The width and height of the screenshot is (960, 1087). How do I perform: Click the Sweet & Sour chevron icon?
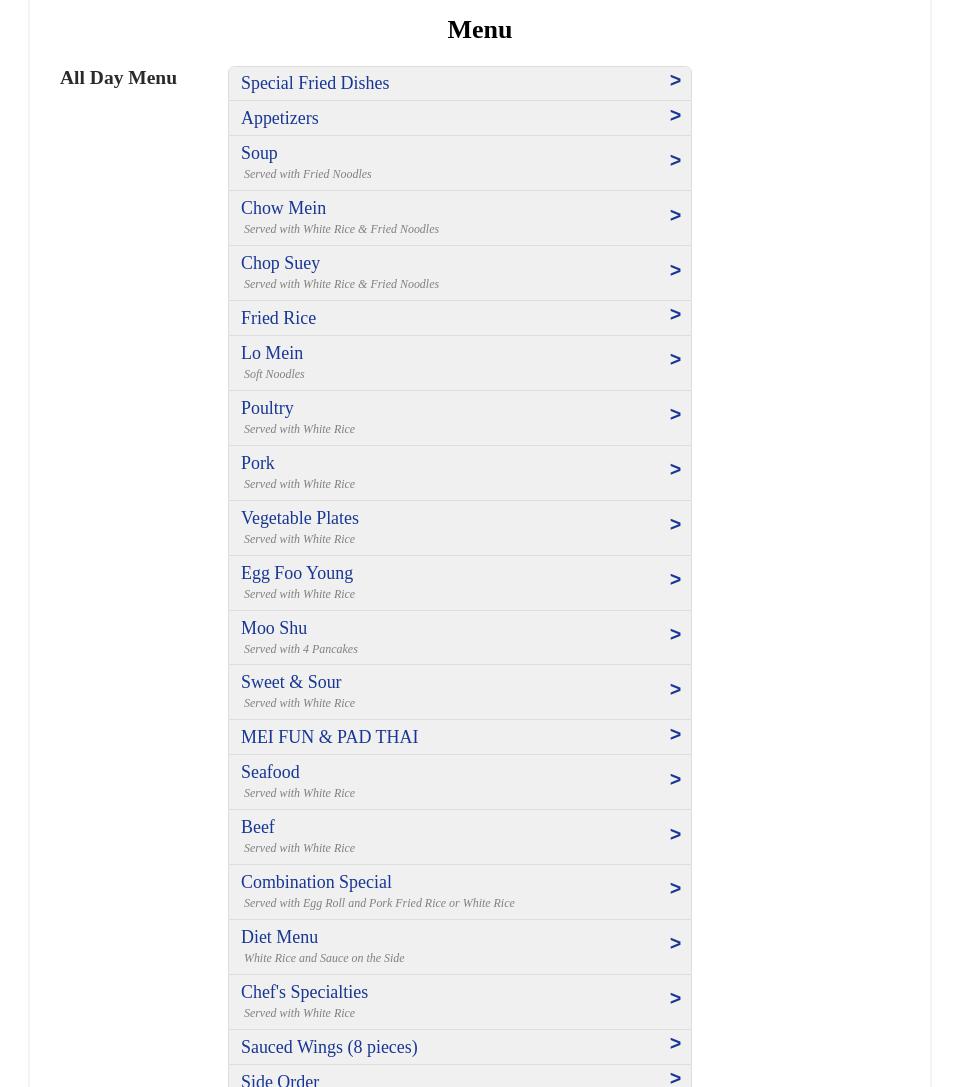click(x=675, y=690)
